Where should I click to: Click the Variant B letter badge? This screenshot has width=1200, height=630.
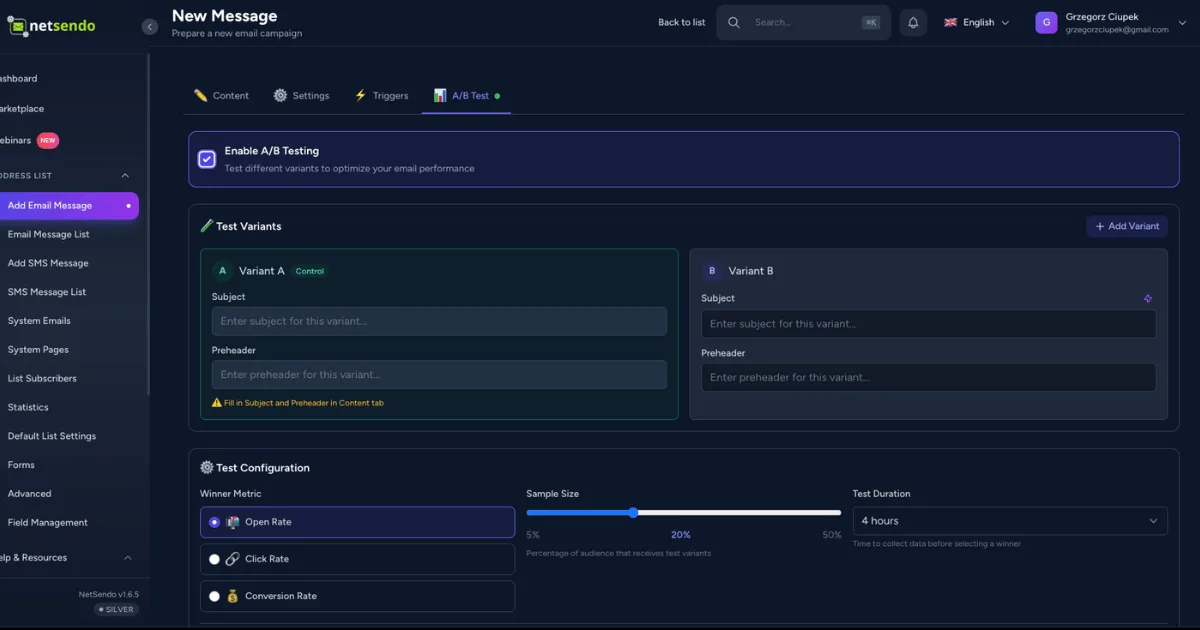pyautogui.click(x=712, y=271)
